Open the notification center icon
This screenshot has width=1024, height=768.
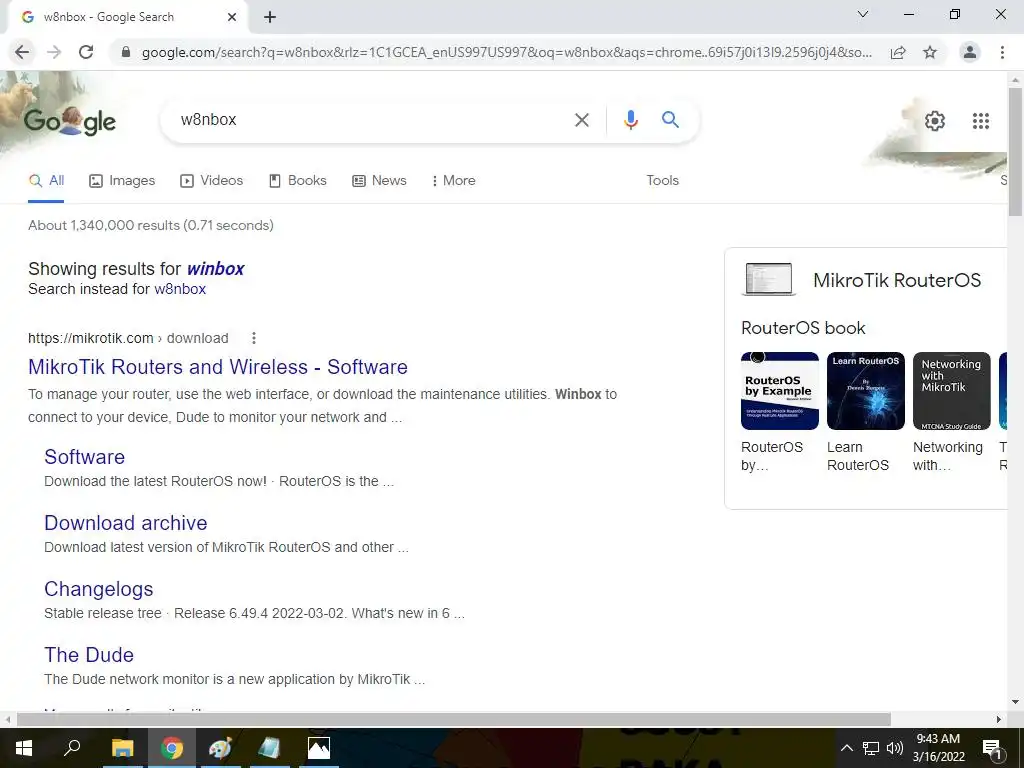(x=992, y=748)
